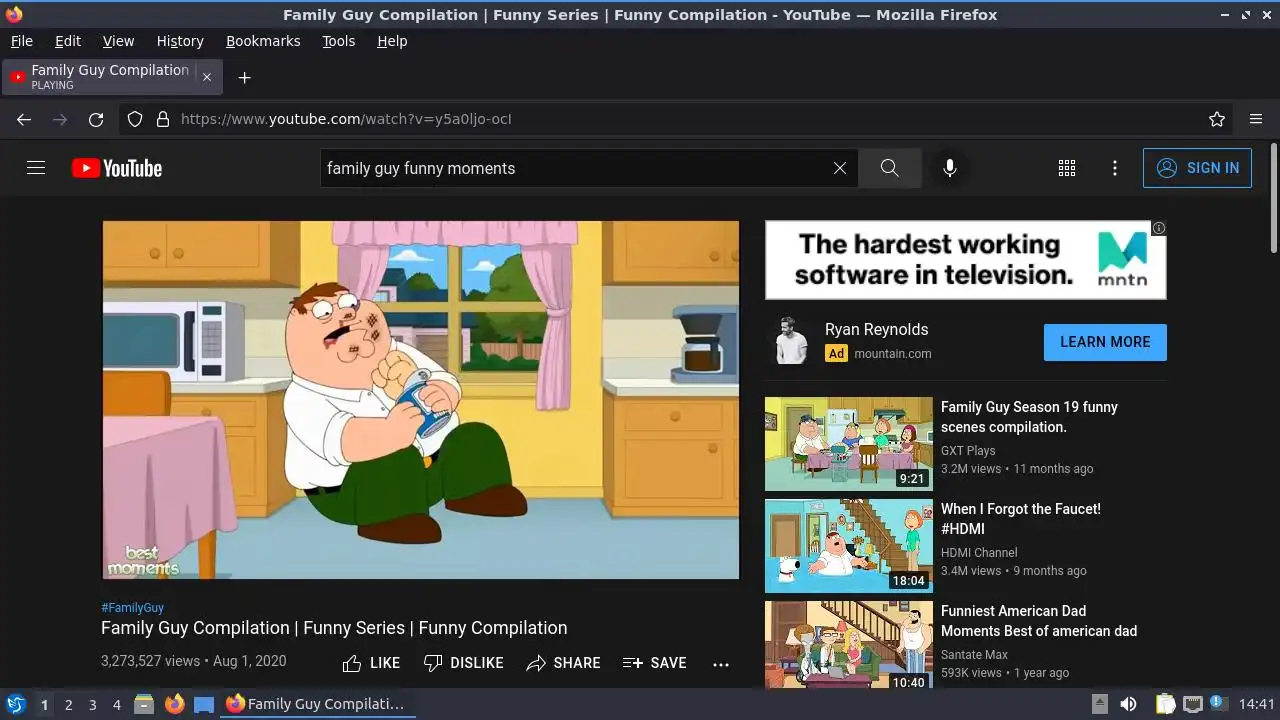Open the YouTube hamburger guide menu
The image size is (1280, 720).
coord(36,168)
